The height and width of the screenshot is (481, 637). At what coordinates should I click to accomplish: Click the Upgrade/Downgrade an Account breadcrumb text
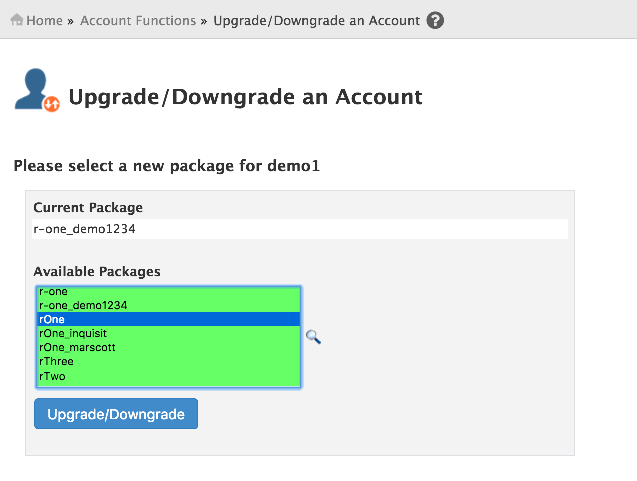tap(317, 20)
